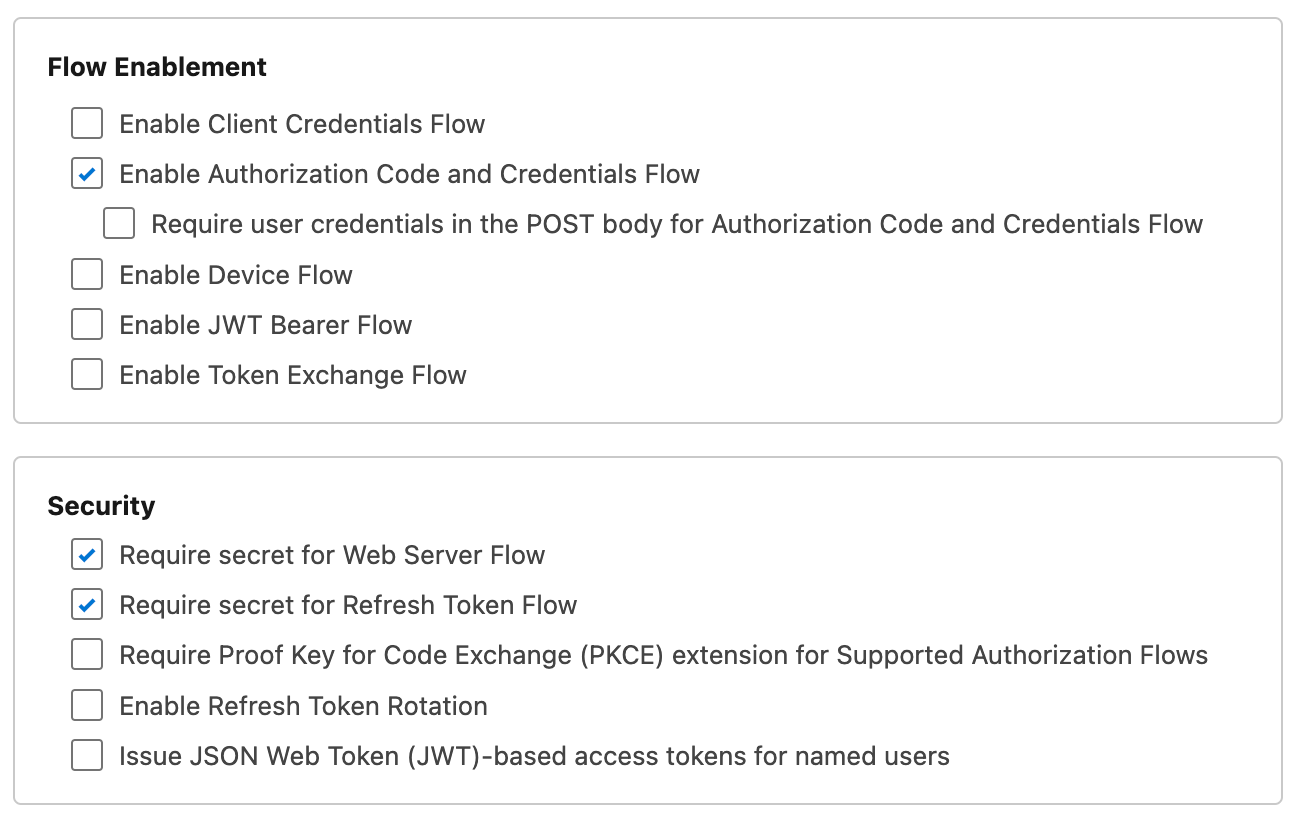Enable Token Exchange Flow

[87, 374]
